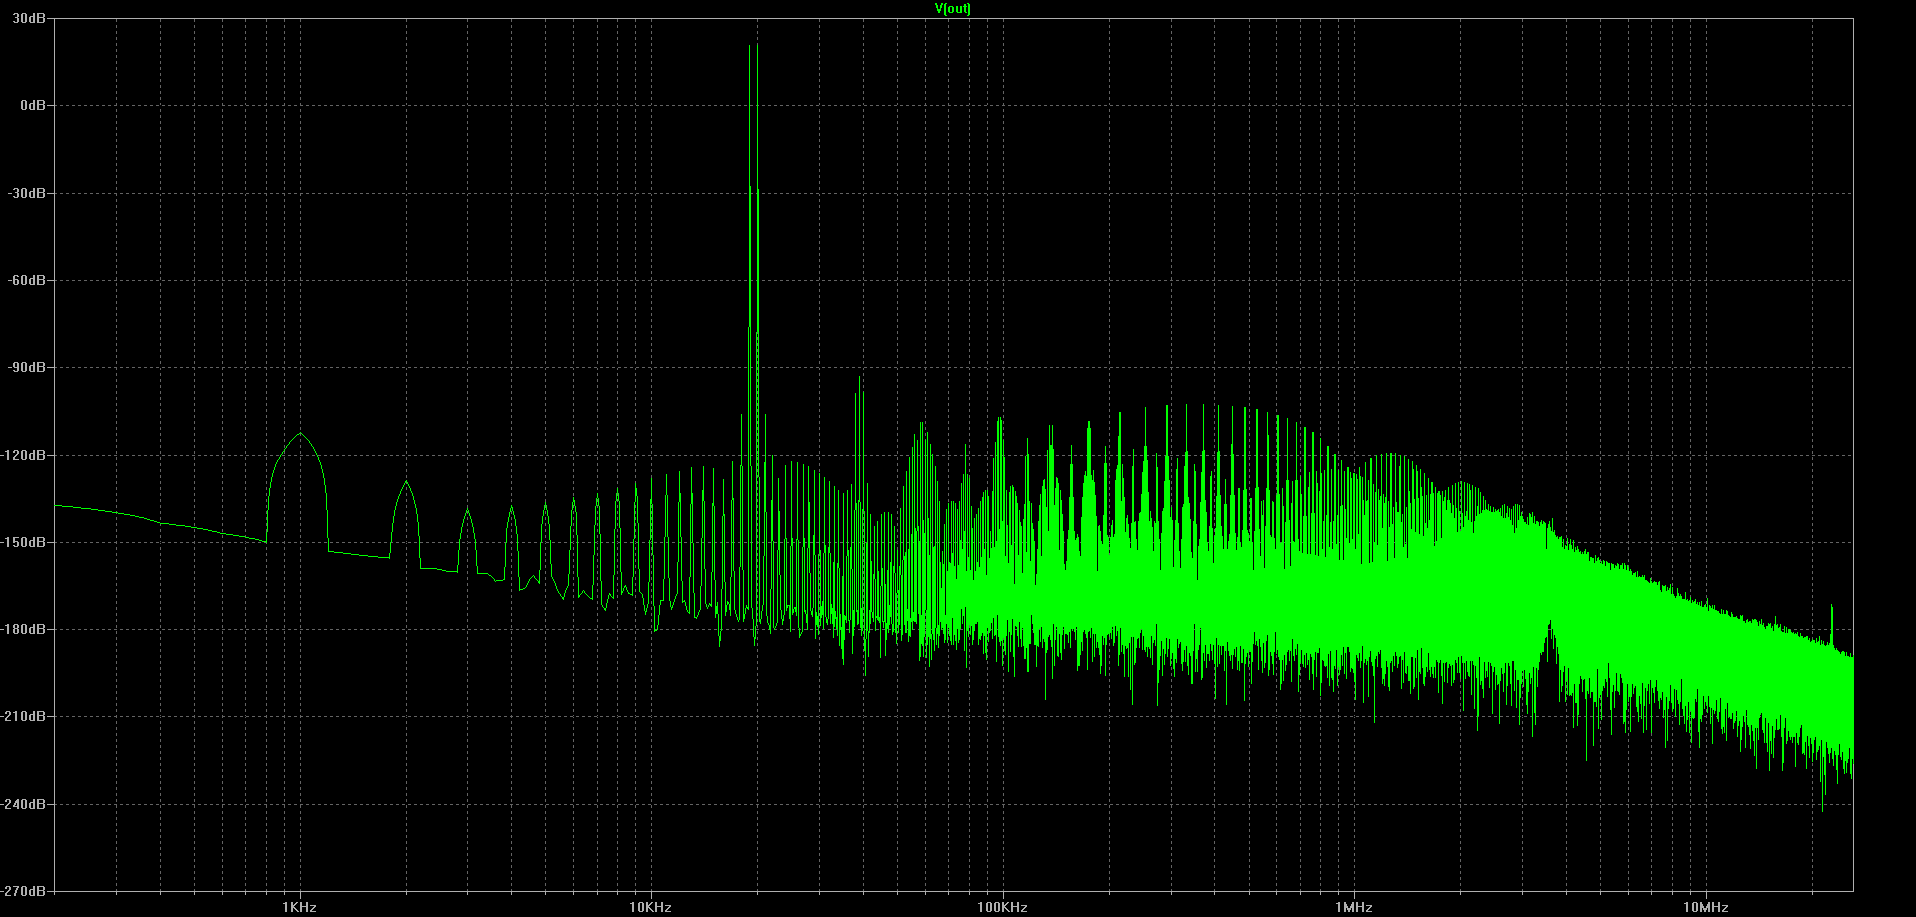Image resolution: width=1916 pixels, height=917 pixels.
Task: Click the -30dB axis label
Action: 27,192
